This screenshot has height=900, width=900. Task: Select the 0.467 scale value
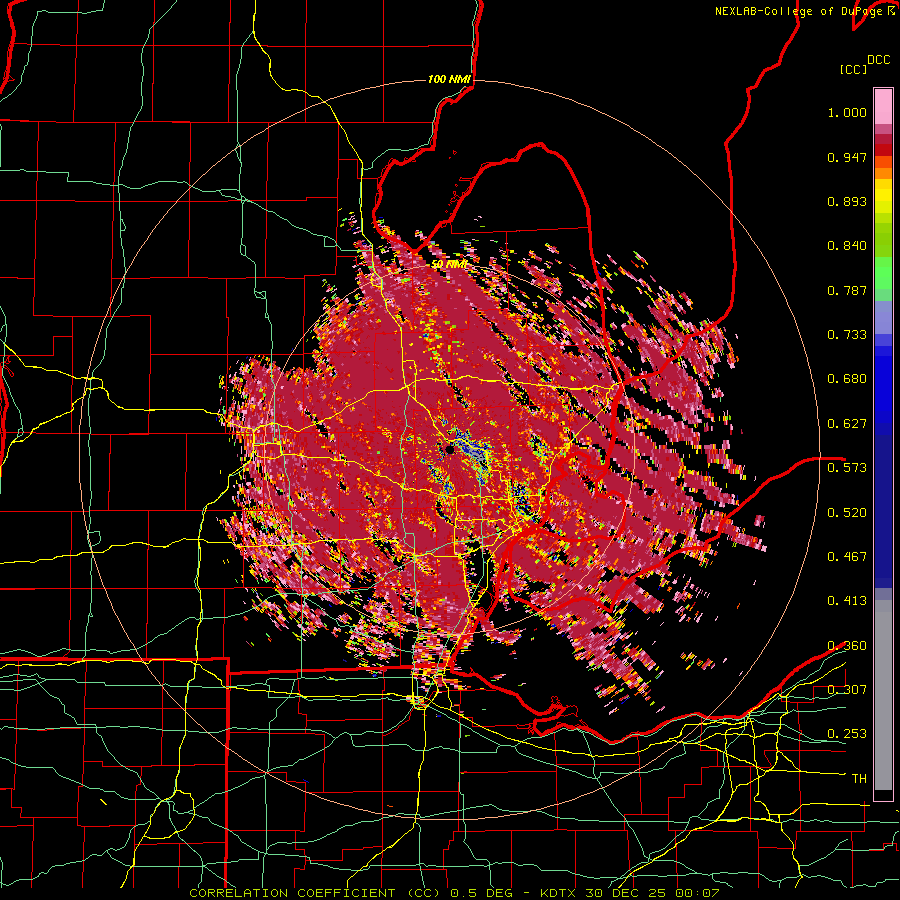point(847,557)
